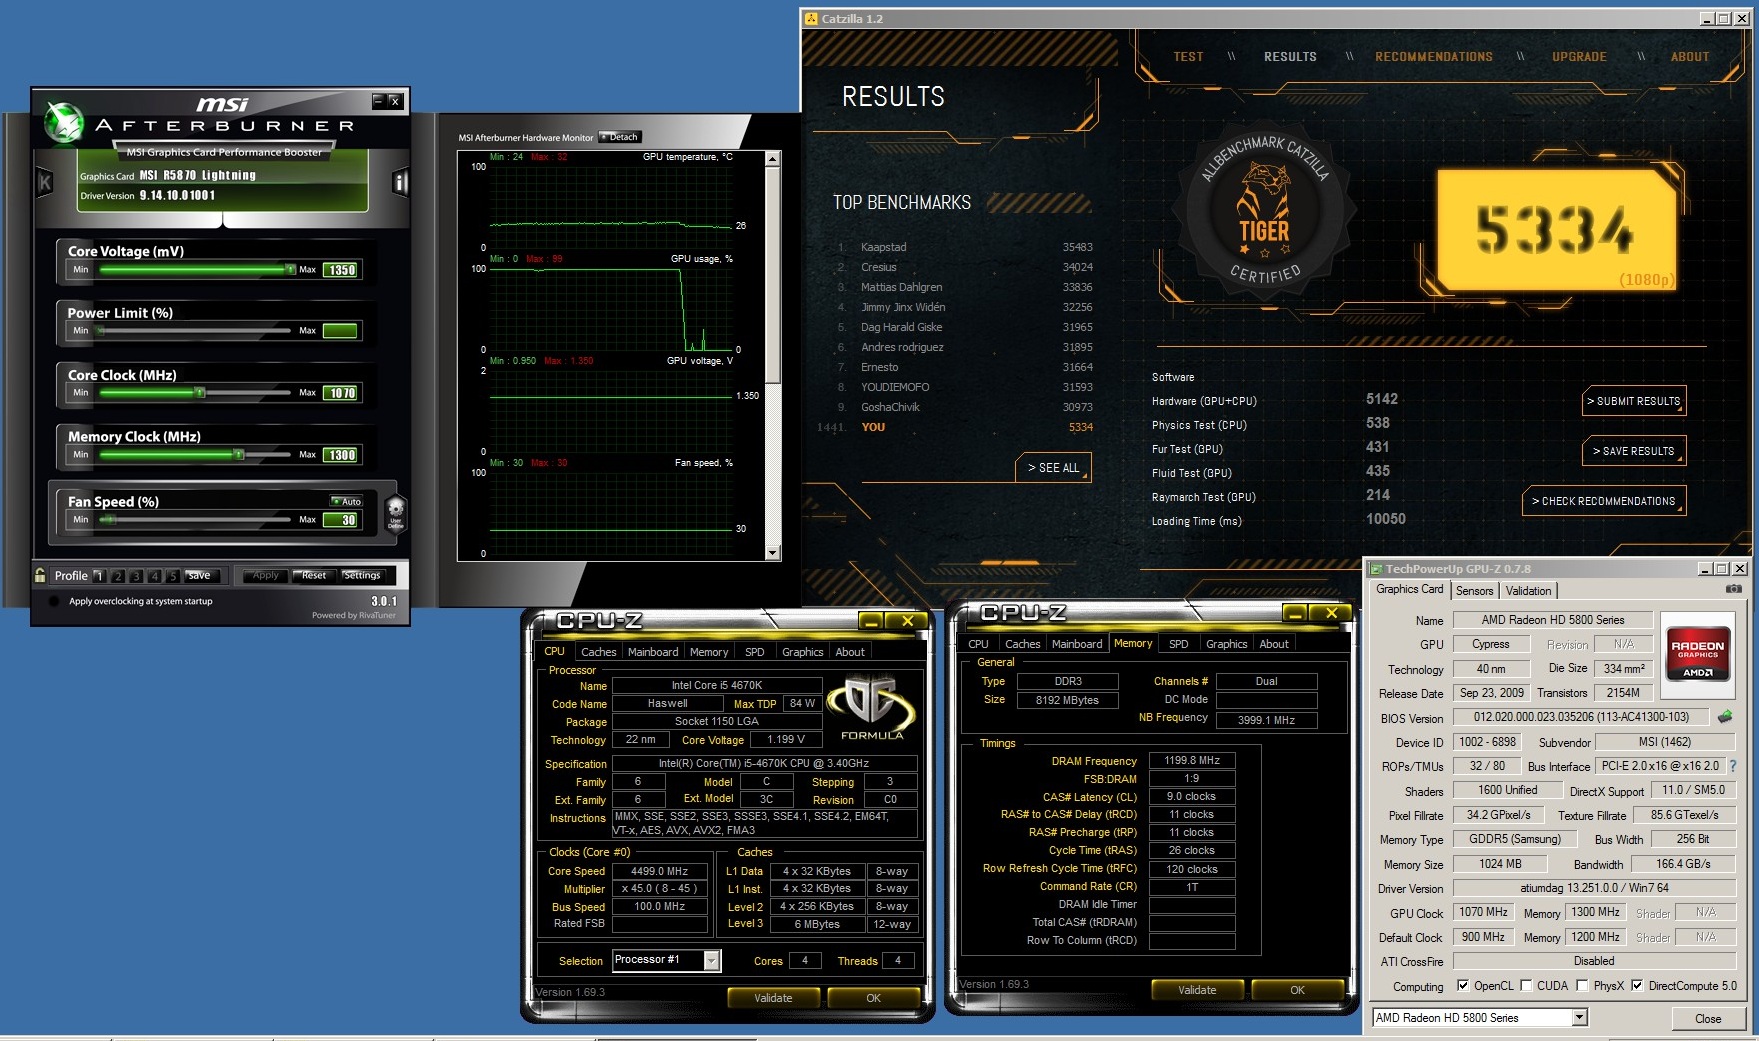Open the UPGRADE menu in Catzilla

click(x=1579, y=57)
